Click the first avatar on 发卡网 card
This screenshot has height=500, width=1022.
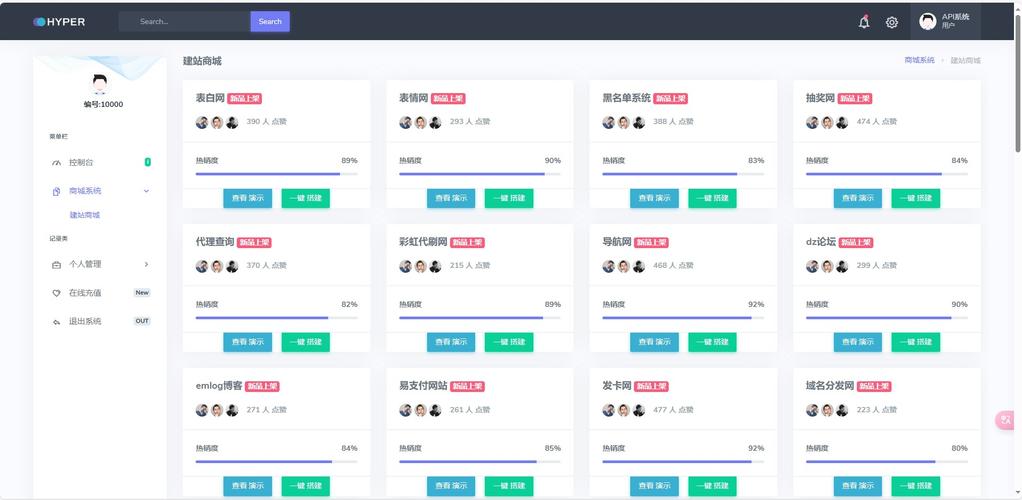609,410
